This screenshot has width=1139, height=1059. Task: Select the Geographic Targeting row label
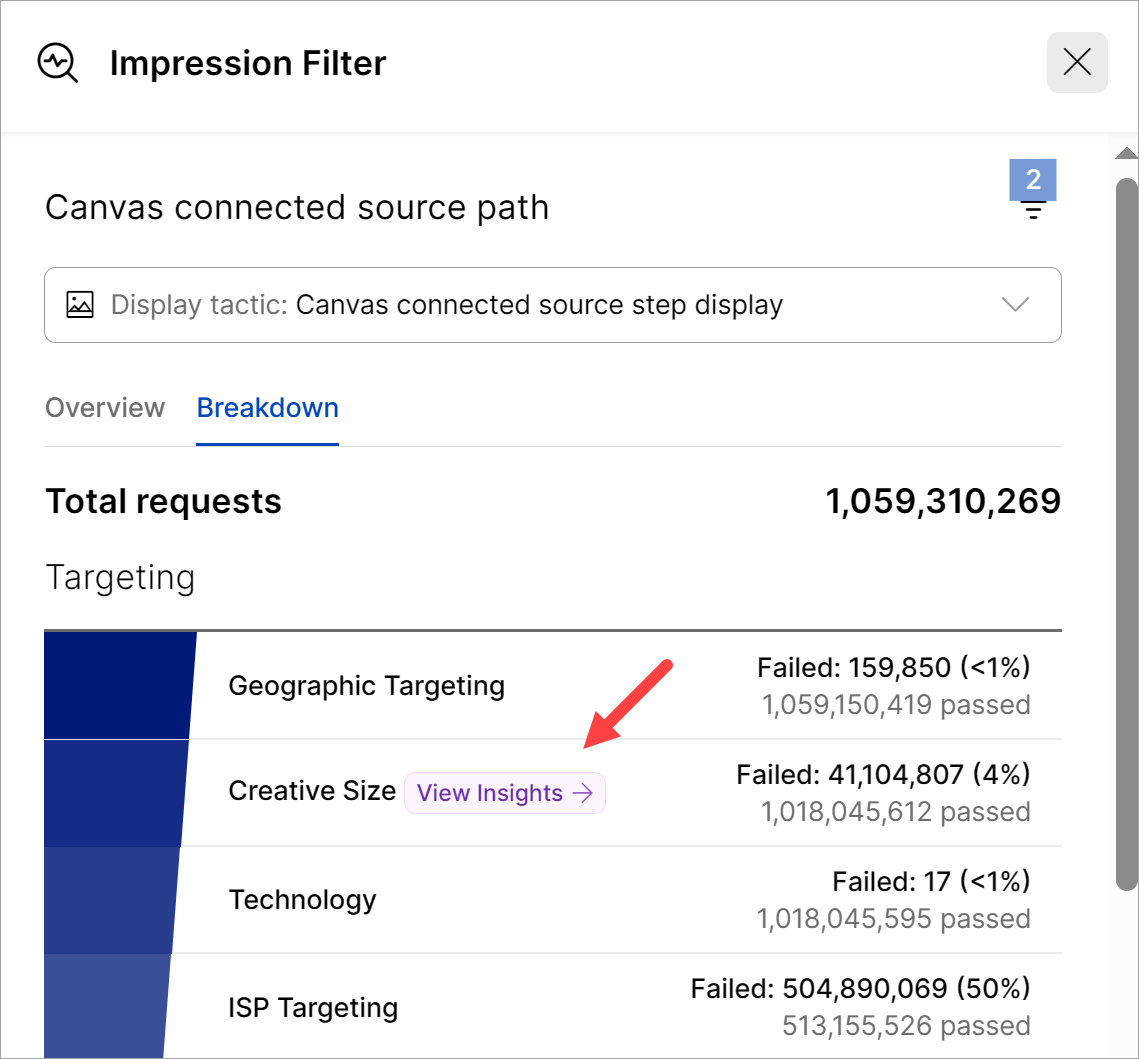tap(366, 686)
